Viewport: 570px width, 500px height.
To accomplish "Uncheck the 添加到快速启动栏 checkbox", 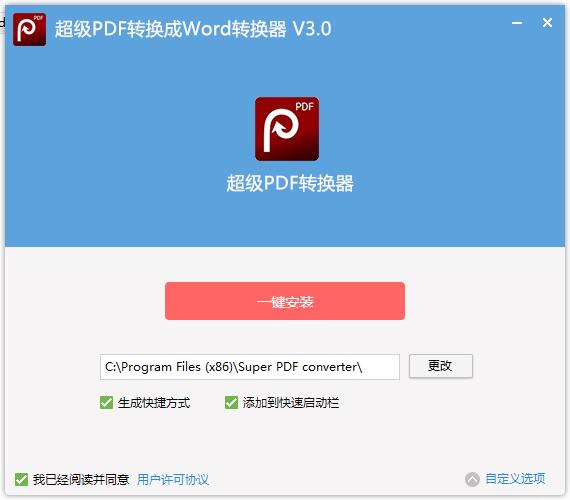I will click(231, 403).
